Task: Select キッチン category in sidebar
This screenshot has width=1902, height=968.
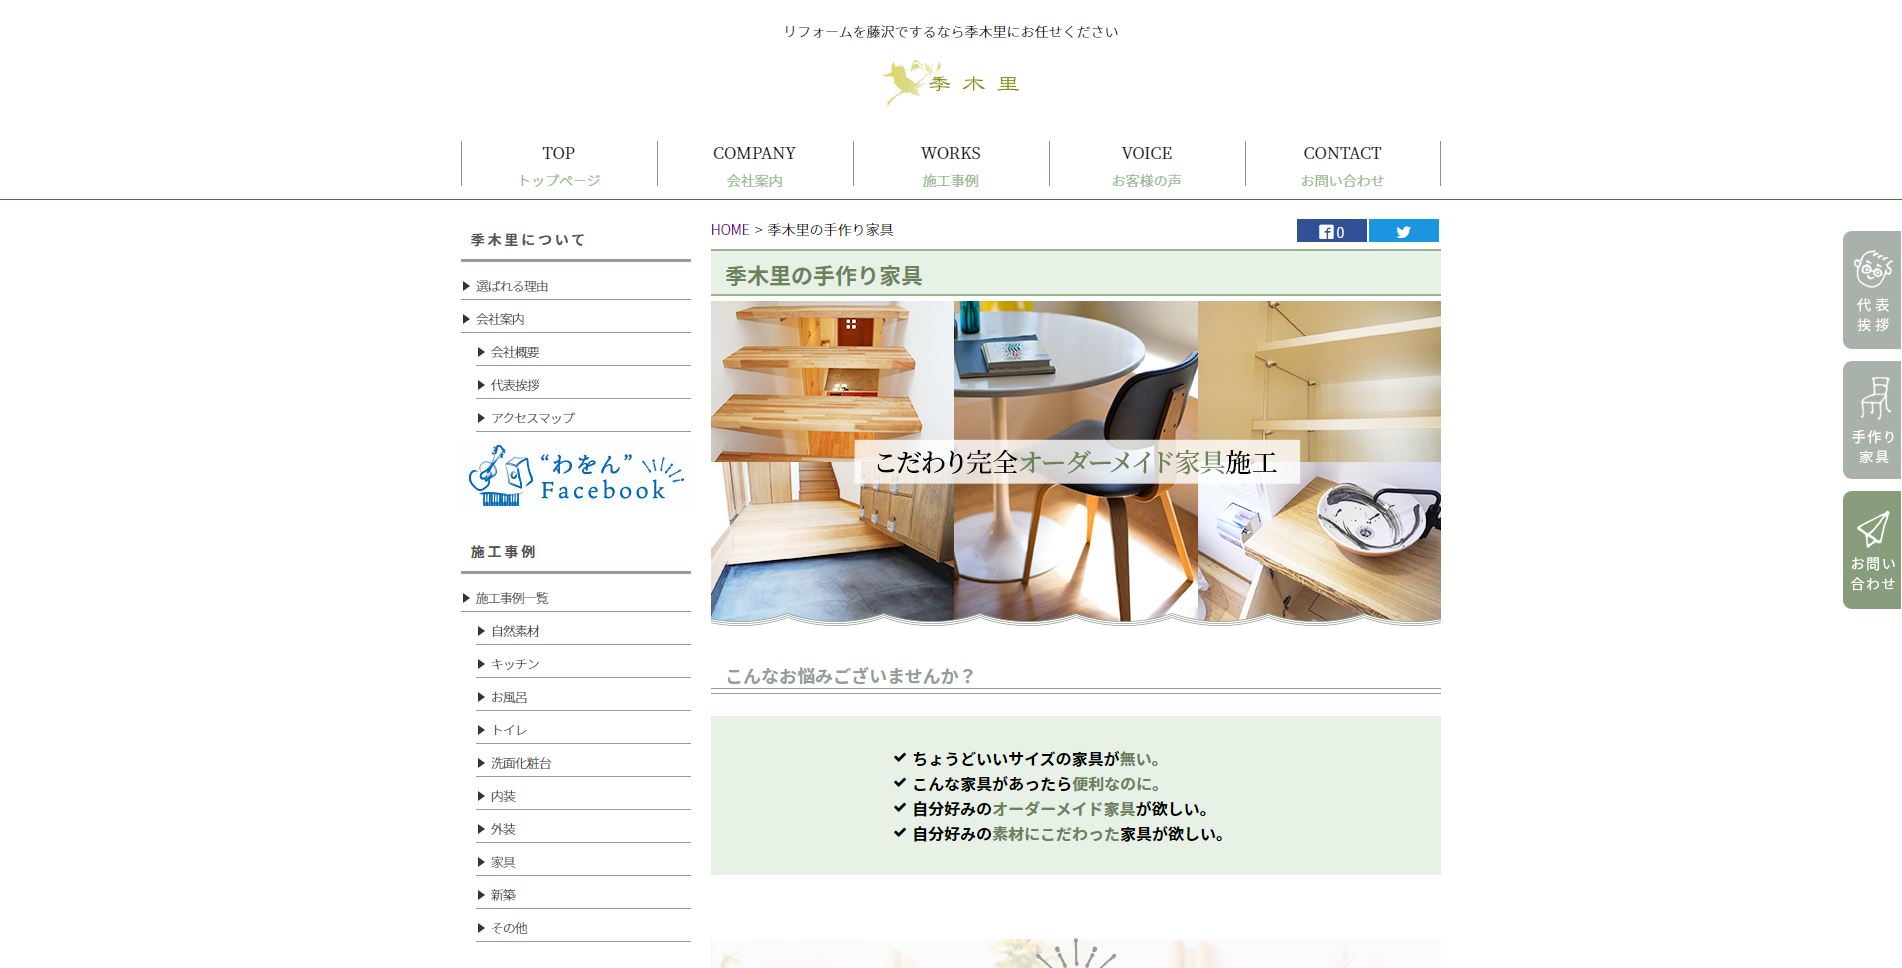Action: [583, 664]
